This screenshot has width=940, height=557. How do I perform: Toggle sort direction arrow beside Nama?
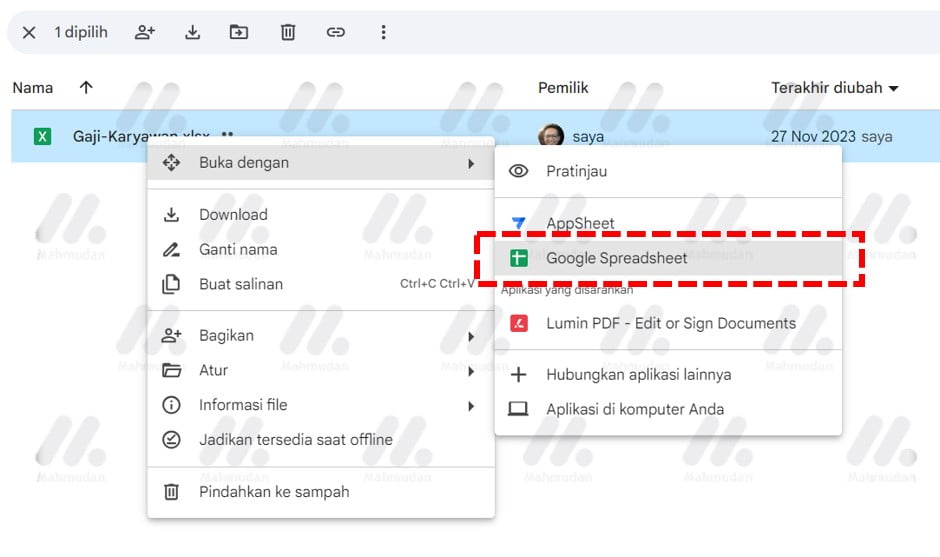(x=86, y=88)
